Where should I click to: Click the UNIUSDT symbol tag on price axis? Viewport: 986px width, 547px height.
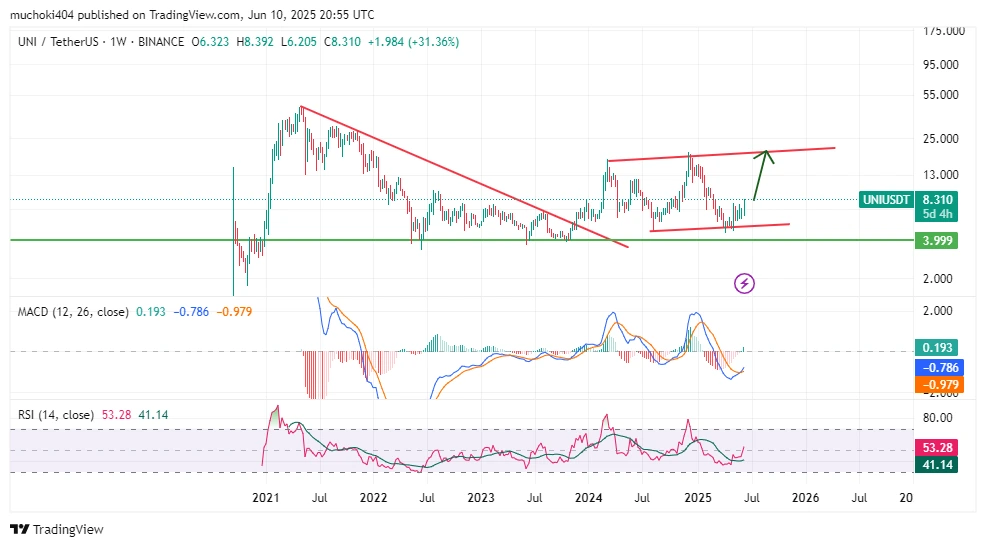[886, 200]
